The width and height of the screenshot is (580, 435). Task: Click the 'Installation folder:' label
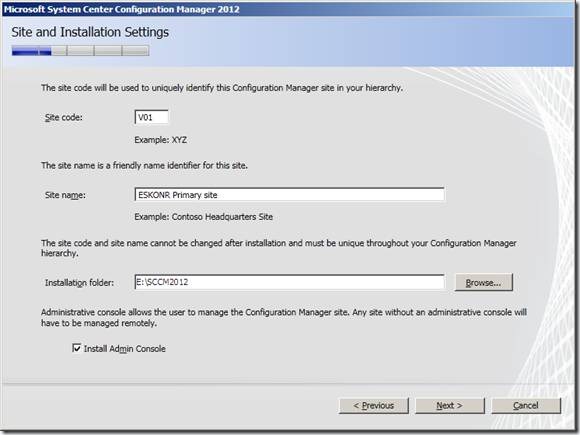79,283
